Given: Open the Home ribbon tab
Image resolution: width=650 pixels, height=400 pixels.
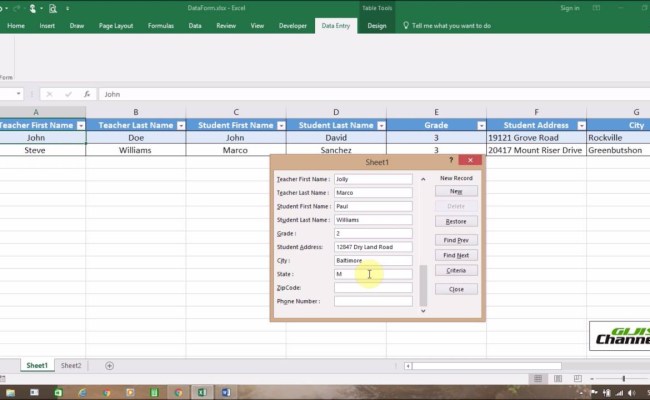Looking at the screenshot, I should click(16, 26).
